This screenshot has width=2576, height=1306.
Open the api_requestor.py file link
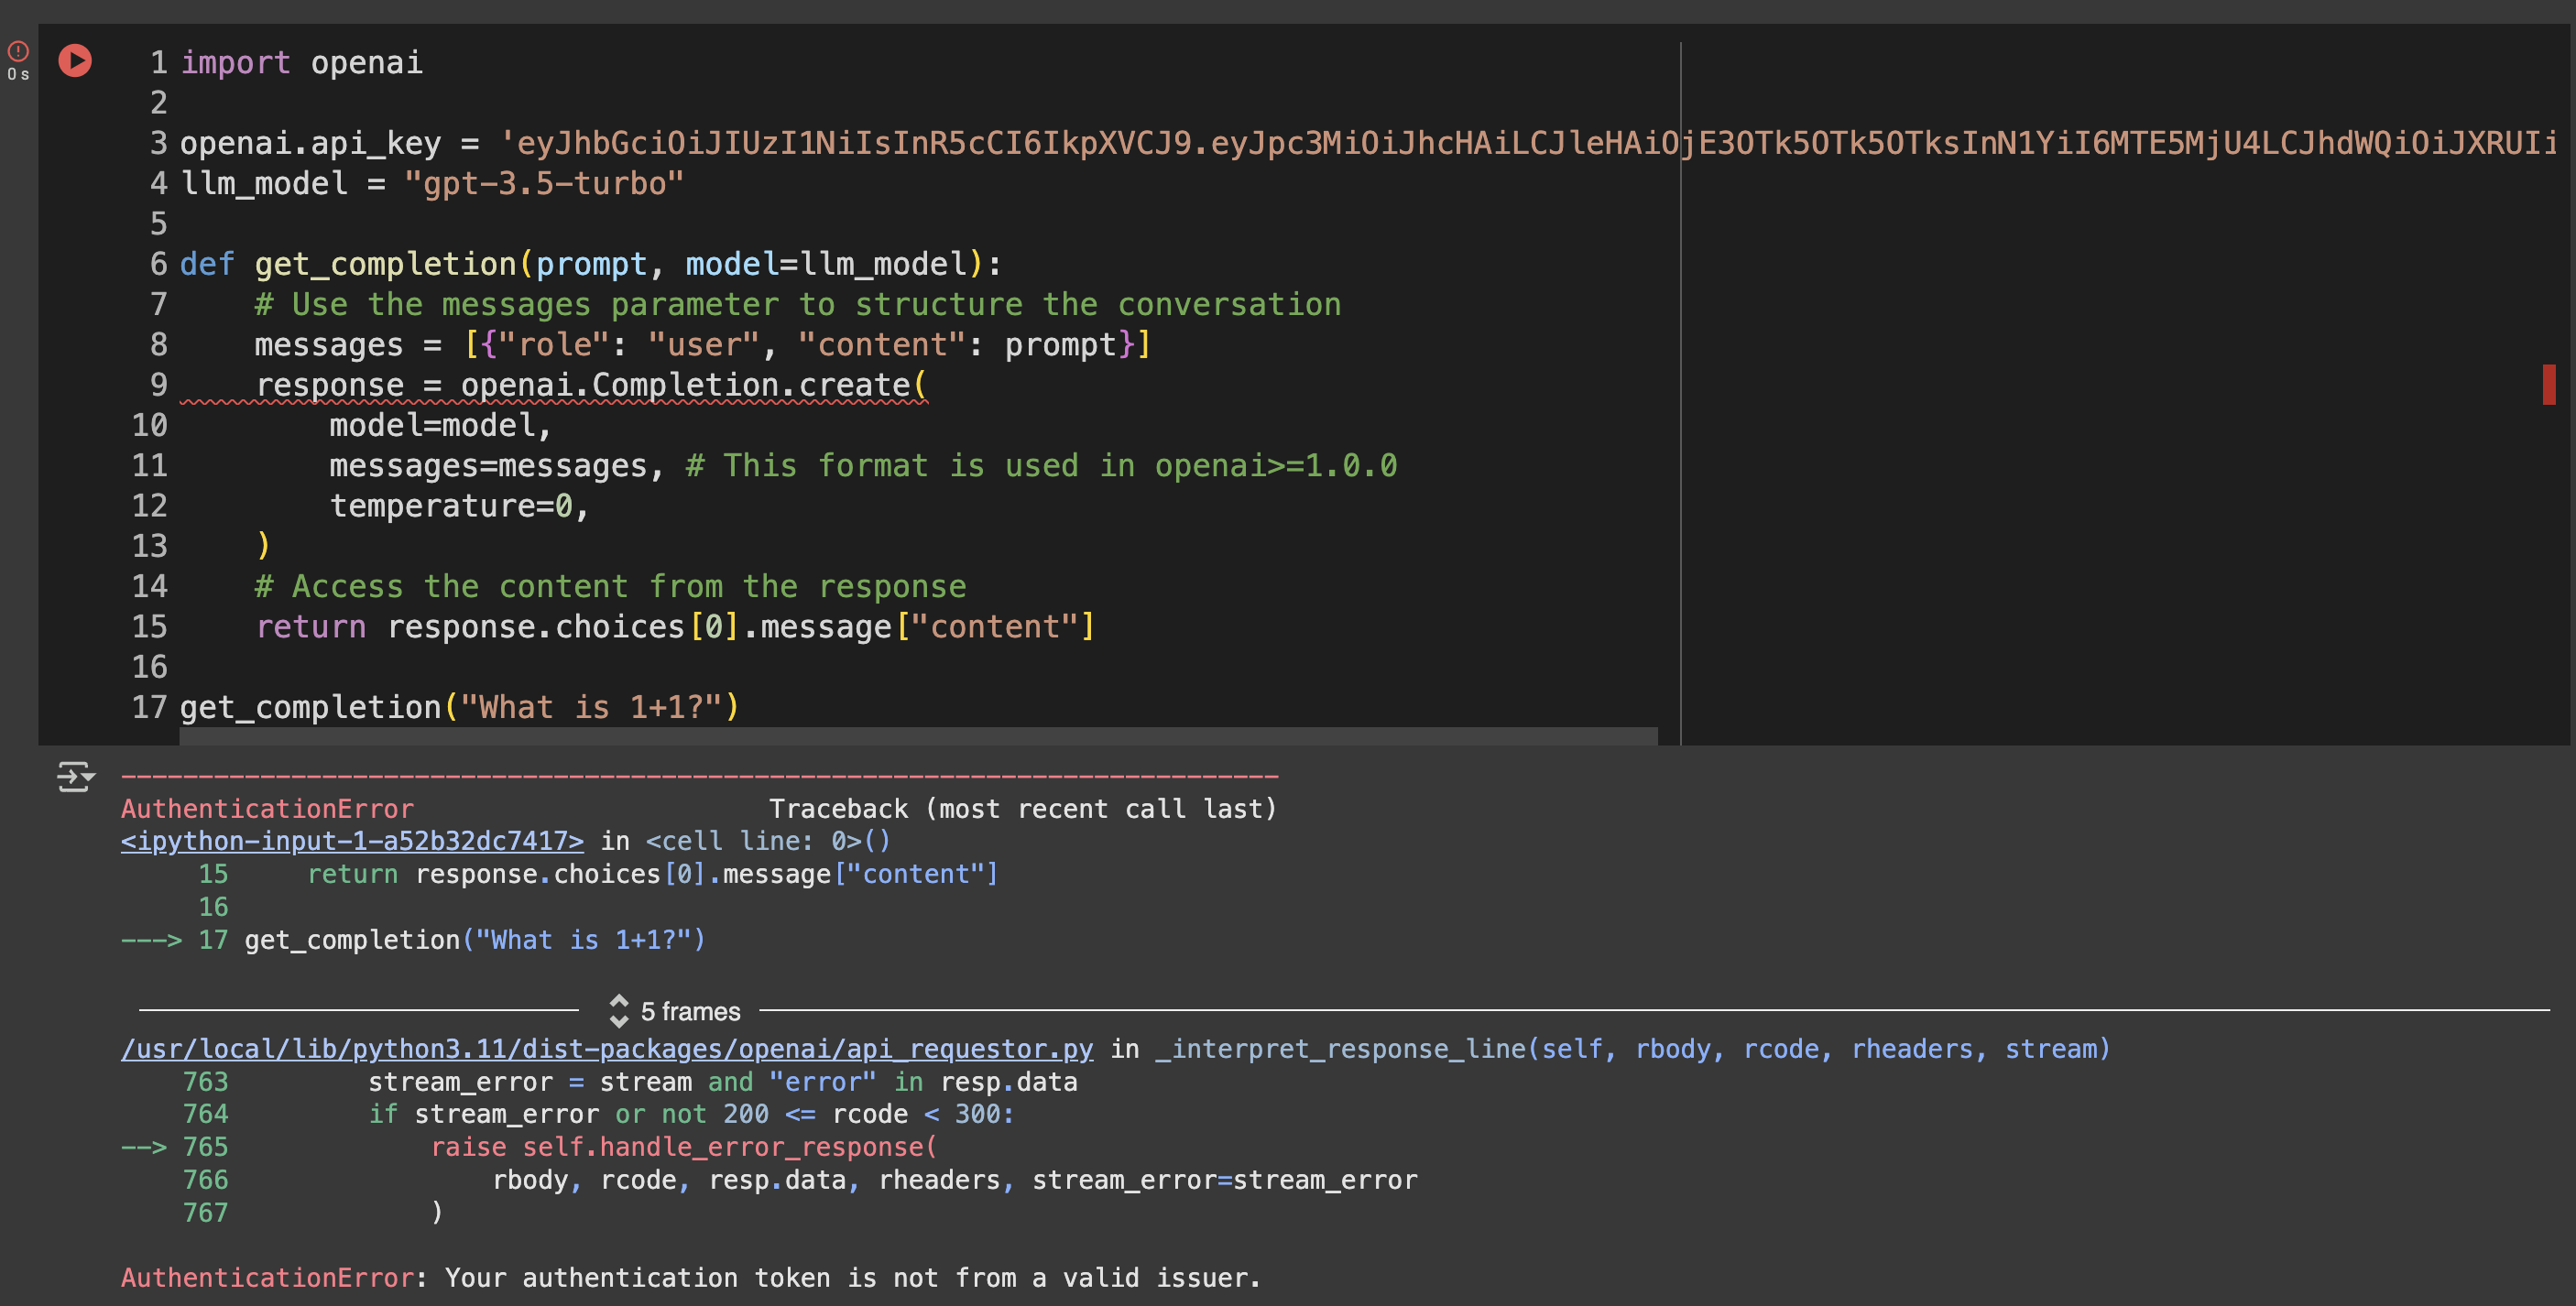606,1049
